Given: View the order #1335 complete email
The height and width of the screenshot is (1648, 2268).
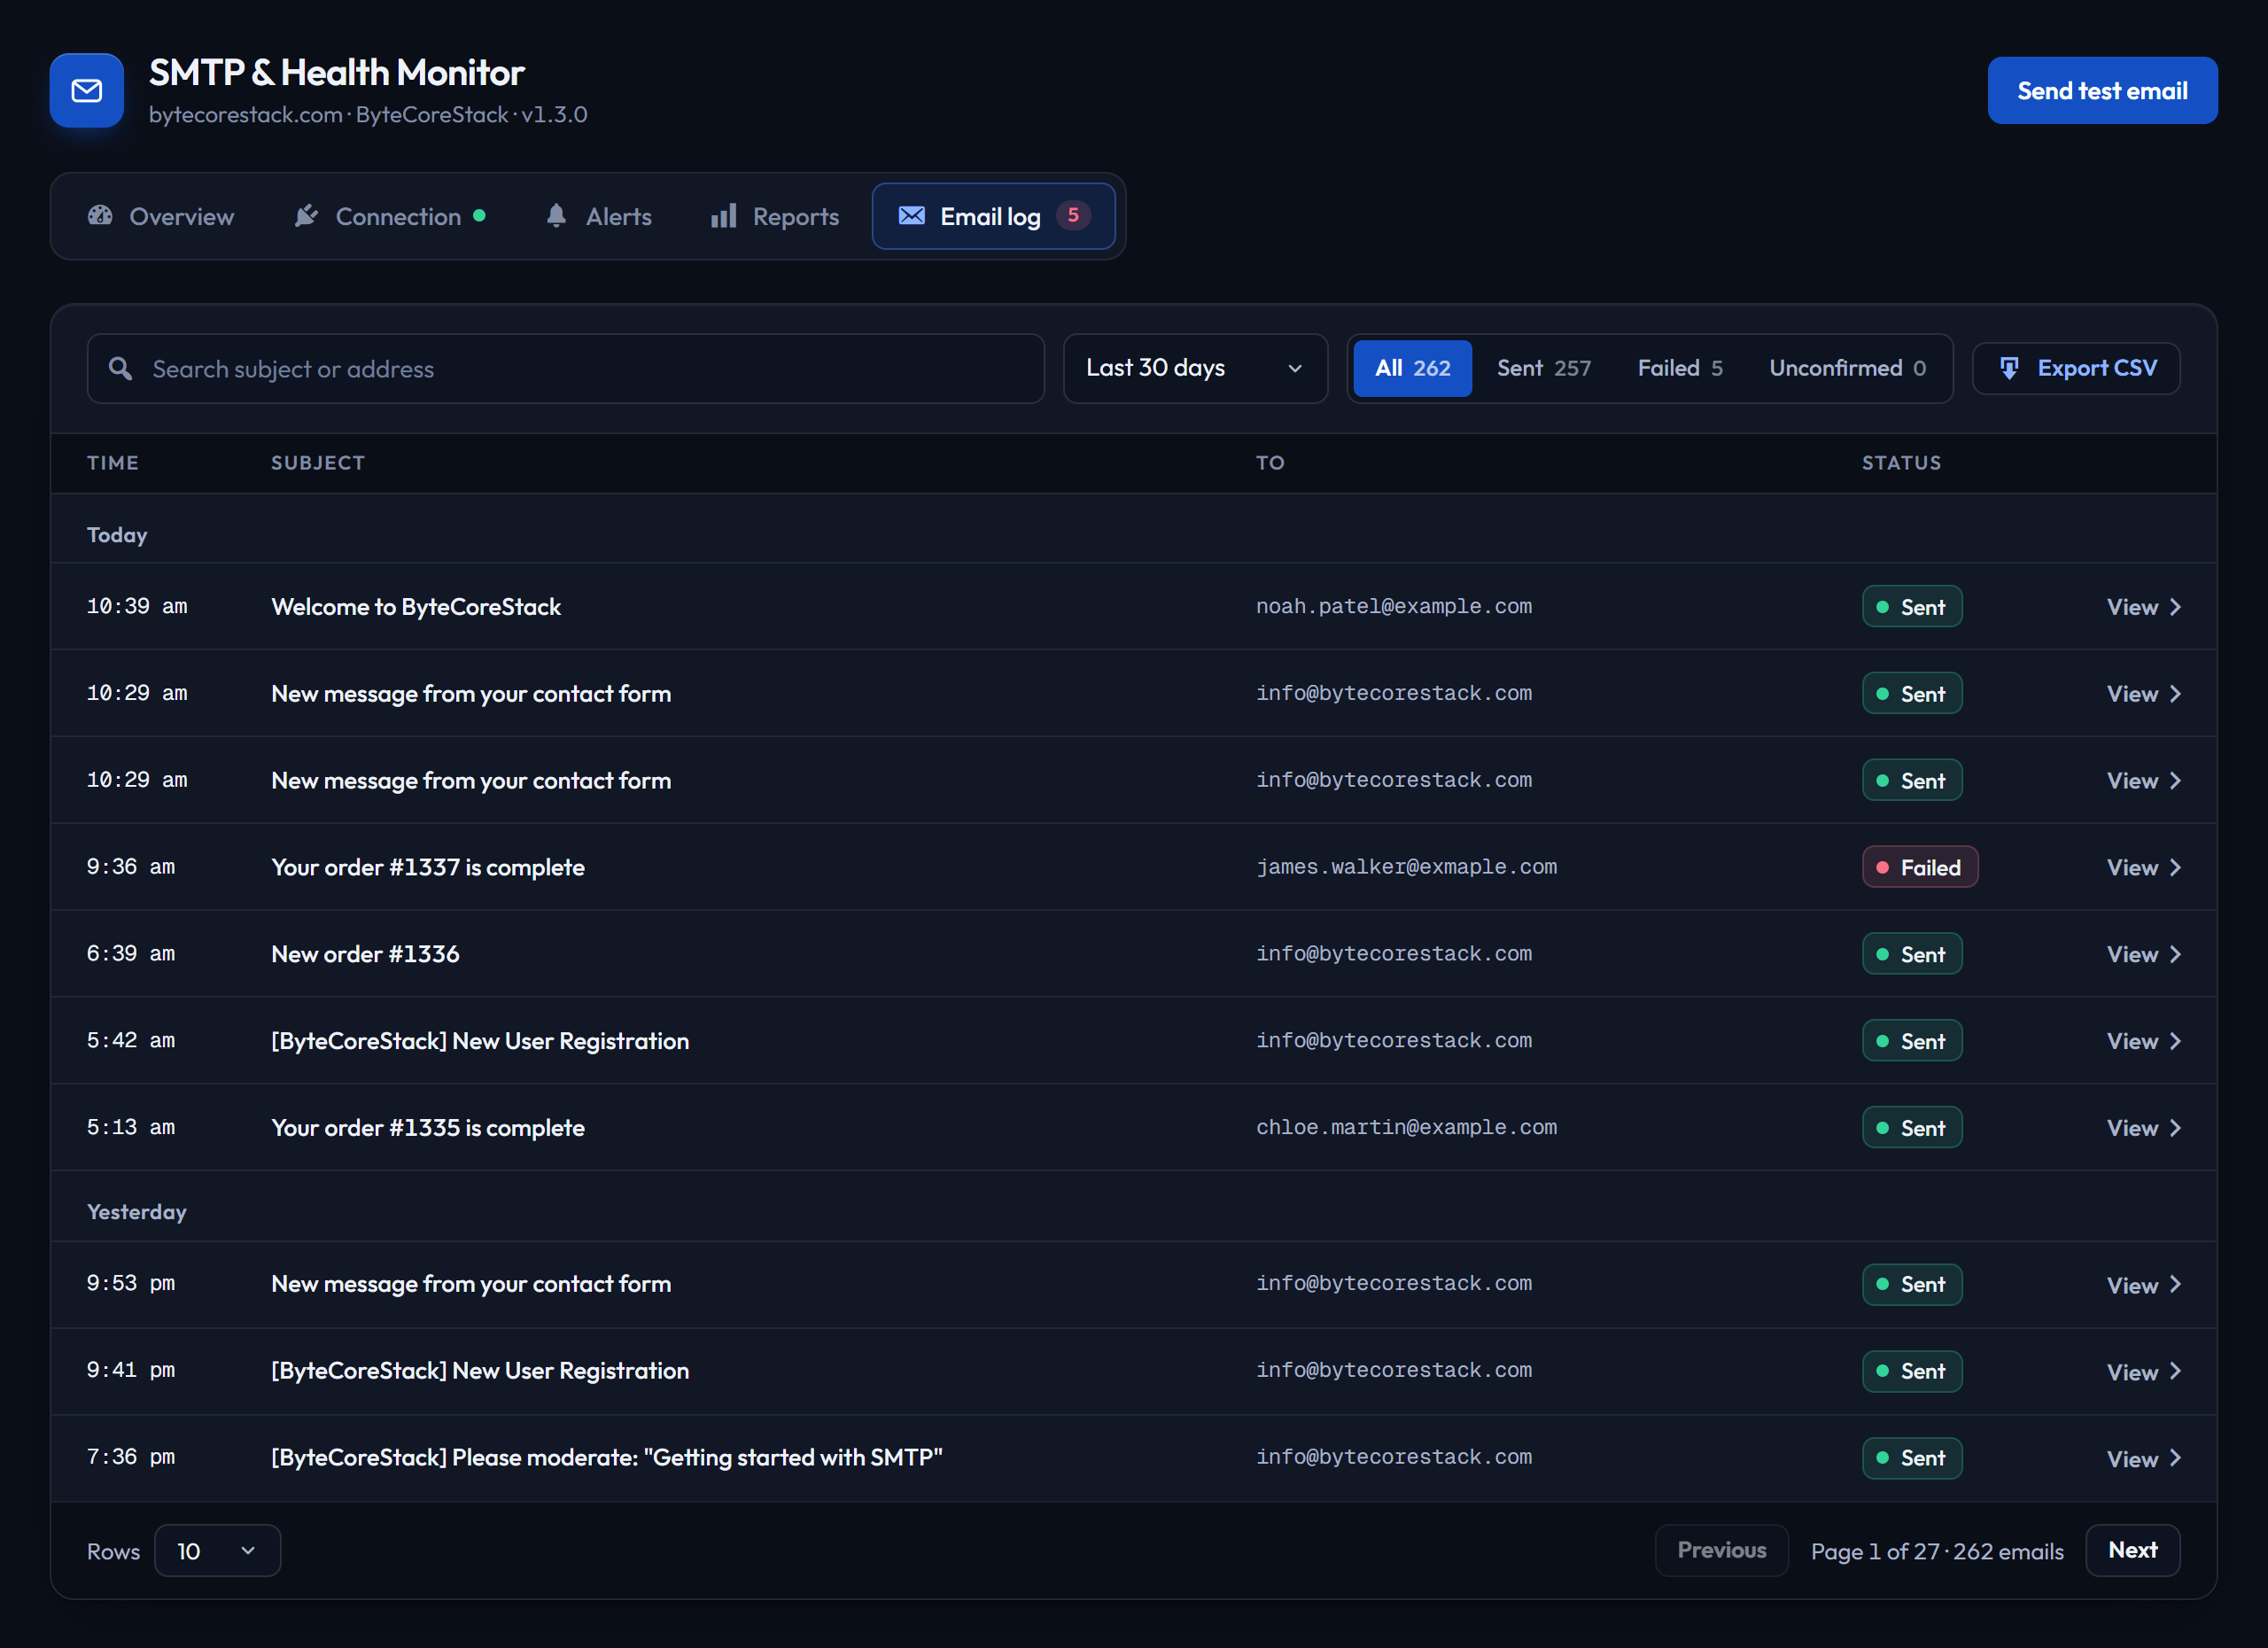Looking at the screenshot, I should click(x=2143, y=1128).
